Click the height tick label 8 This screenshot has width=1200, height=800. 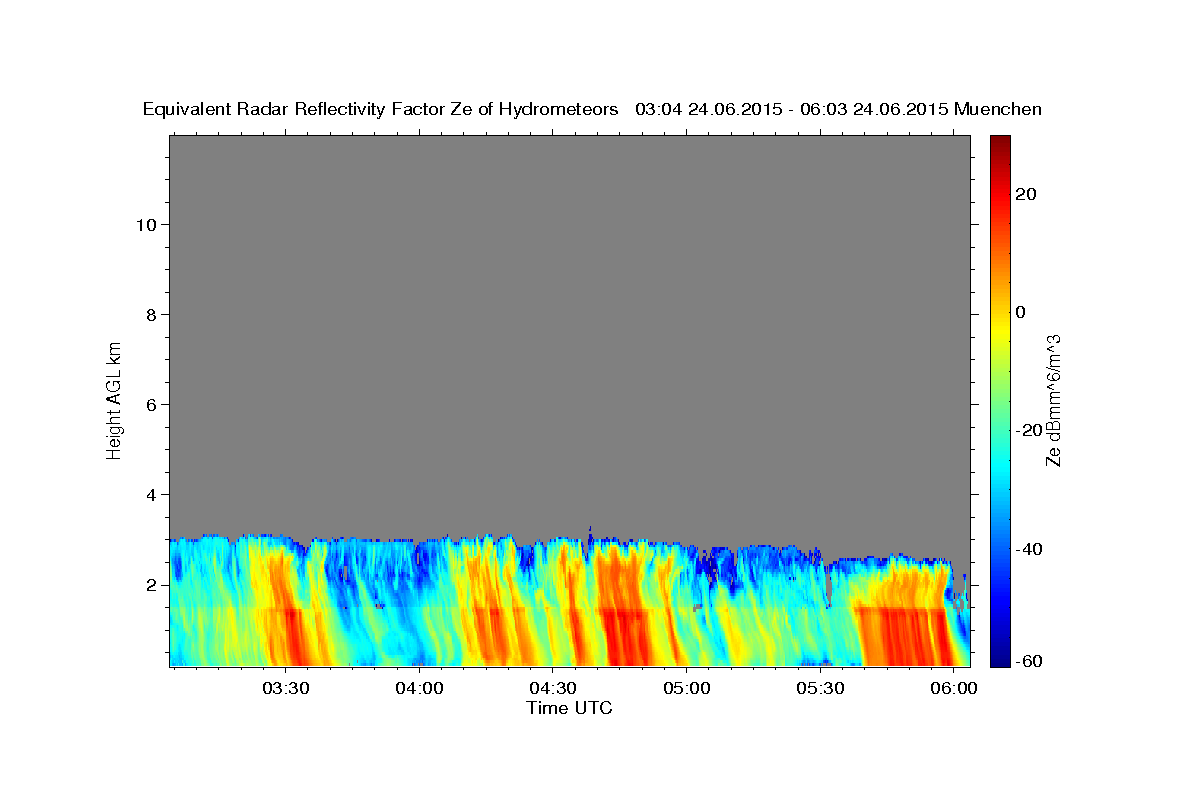coord(152,314)
